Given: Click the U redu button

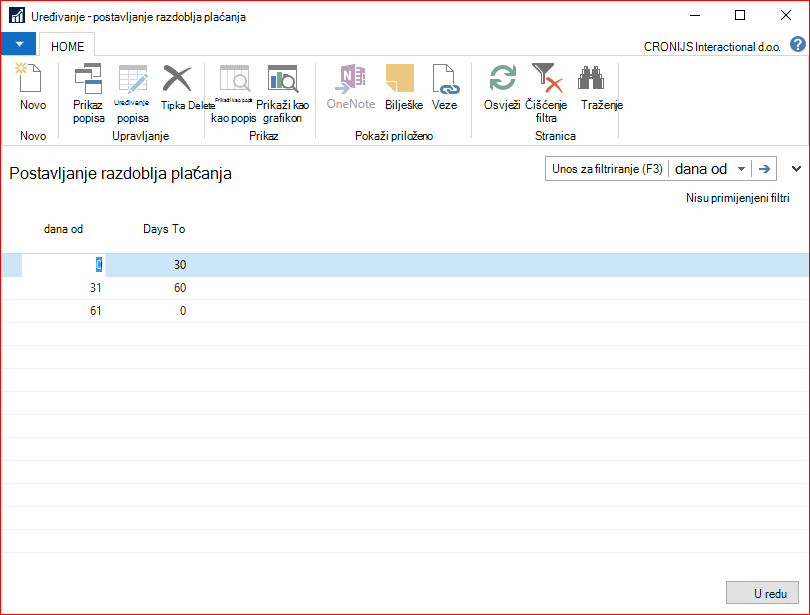Looking at the screenshot, I should tap(762, 593).
